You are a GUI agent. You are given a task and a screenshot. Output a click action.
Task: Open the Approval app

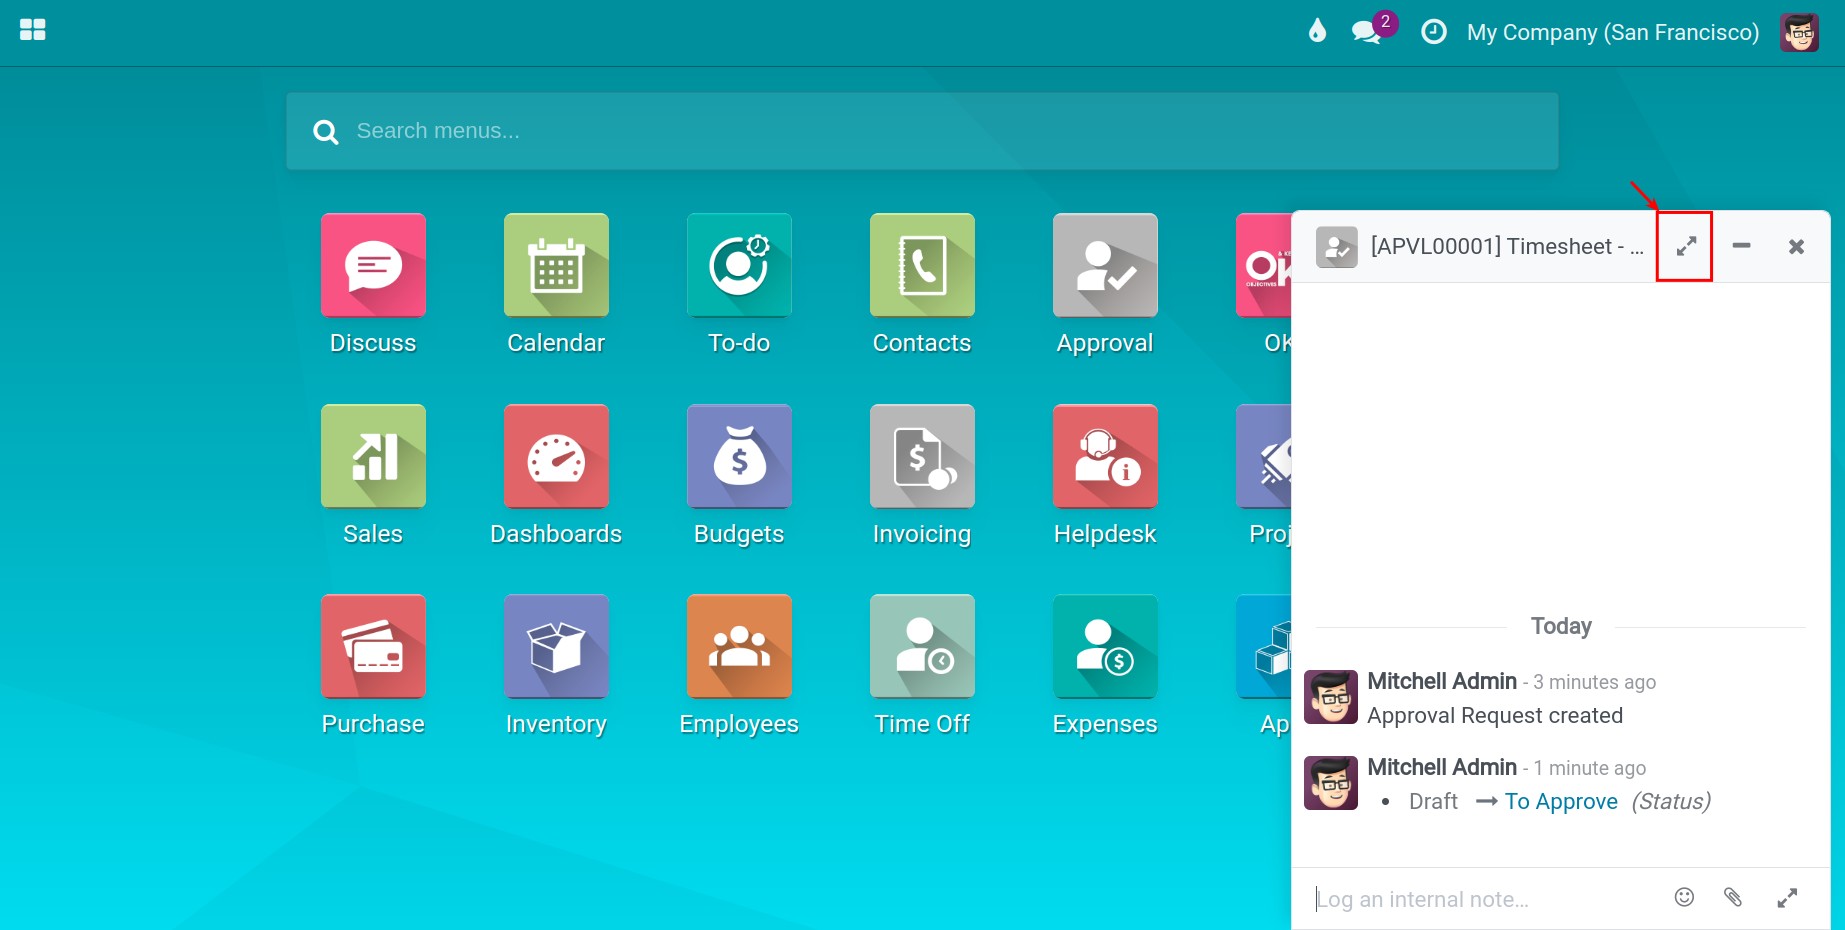[1105, 266]
